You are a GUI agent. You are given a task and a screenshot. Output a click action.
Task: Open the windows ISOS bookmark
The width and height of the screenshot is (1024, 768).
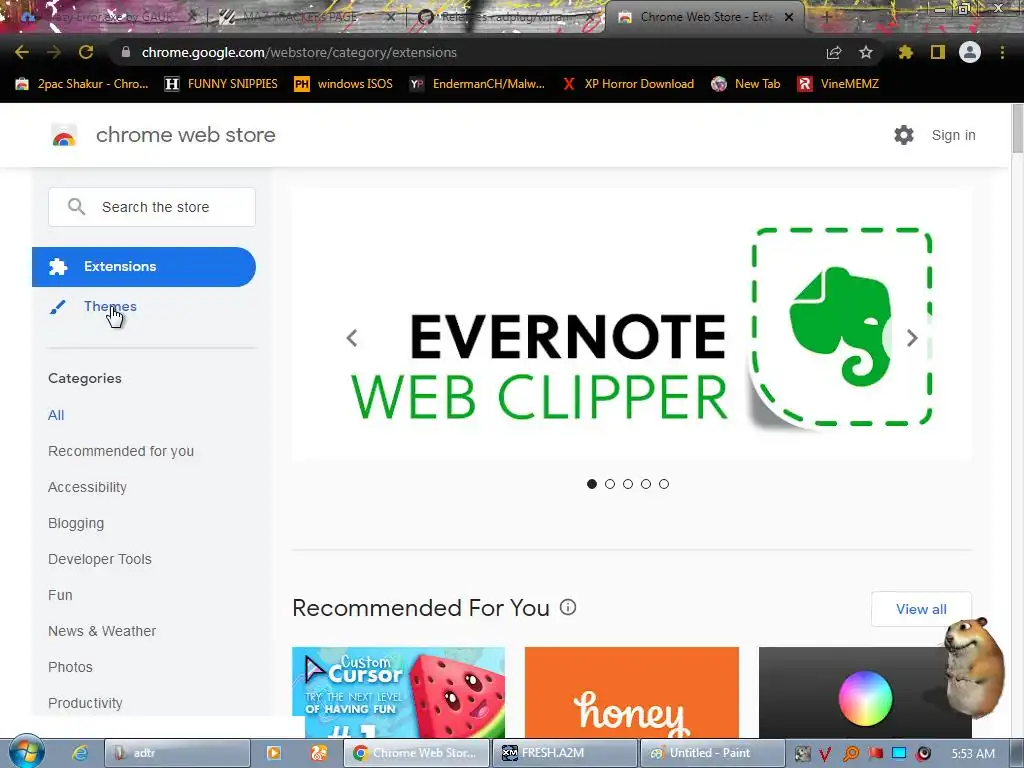click(344, 84)
